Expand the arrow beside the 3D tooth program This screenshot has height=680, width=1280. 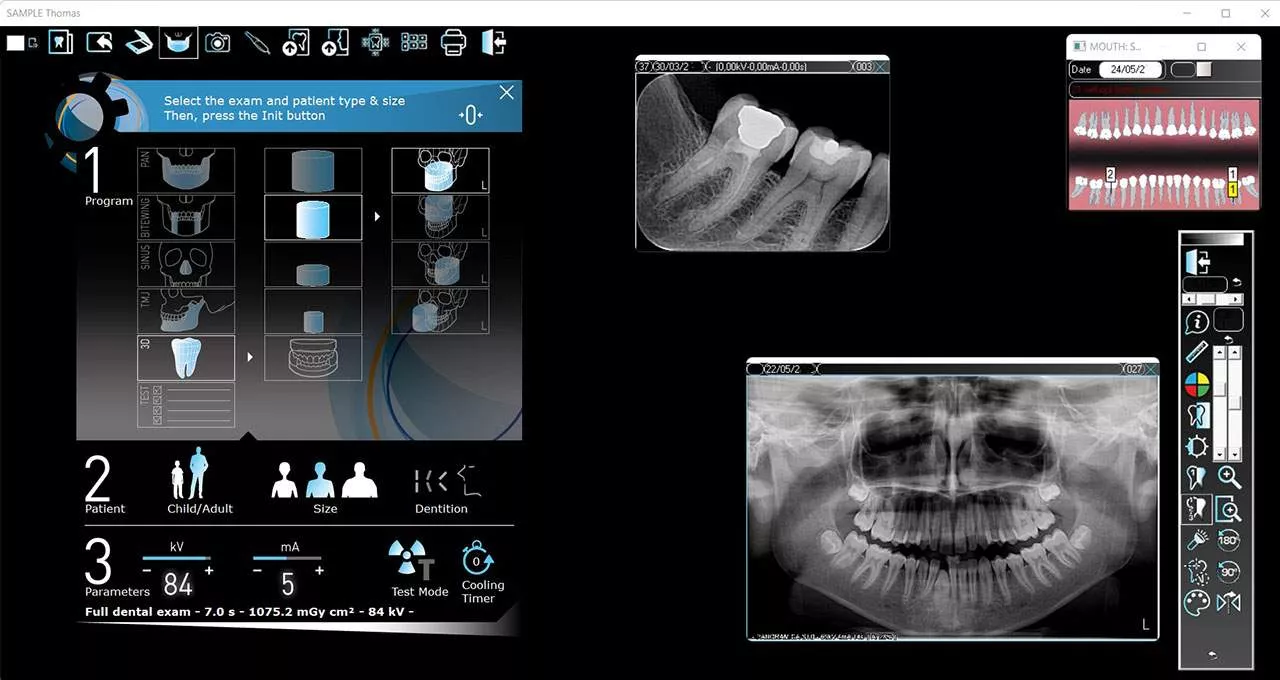[x=249, y=357]
